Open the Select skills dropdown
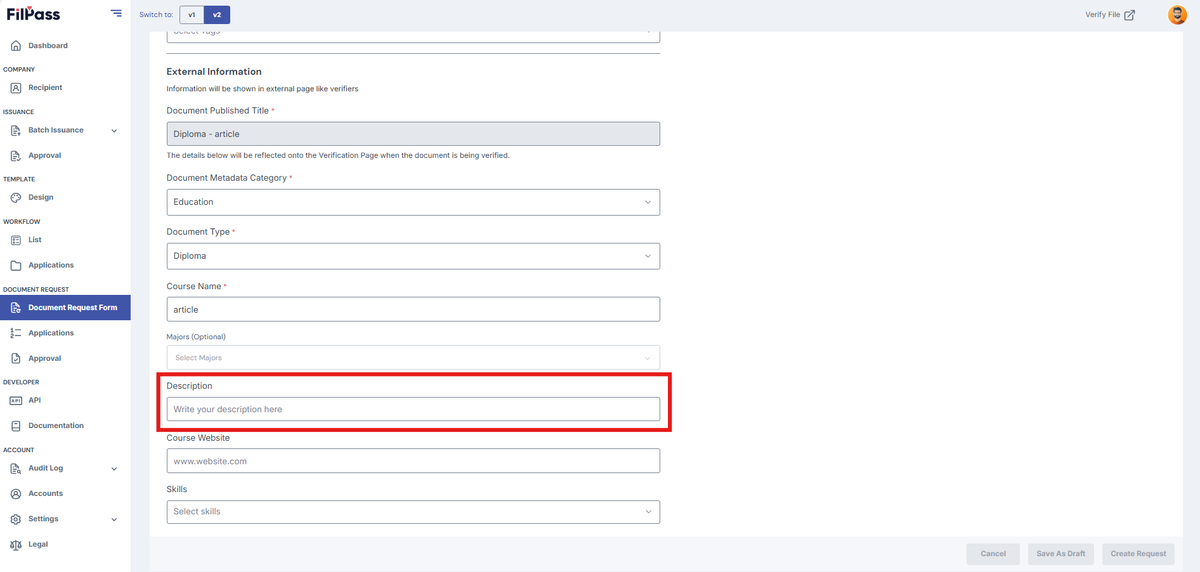 pos(413,512)
